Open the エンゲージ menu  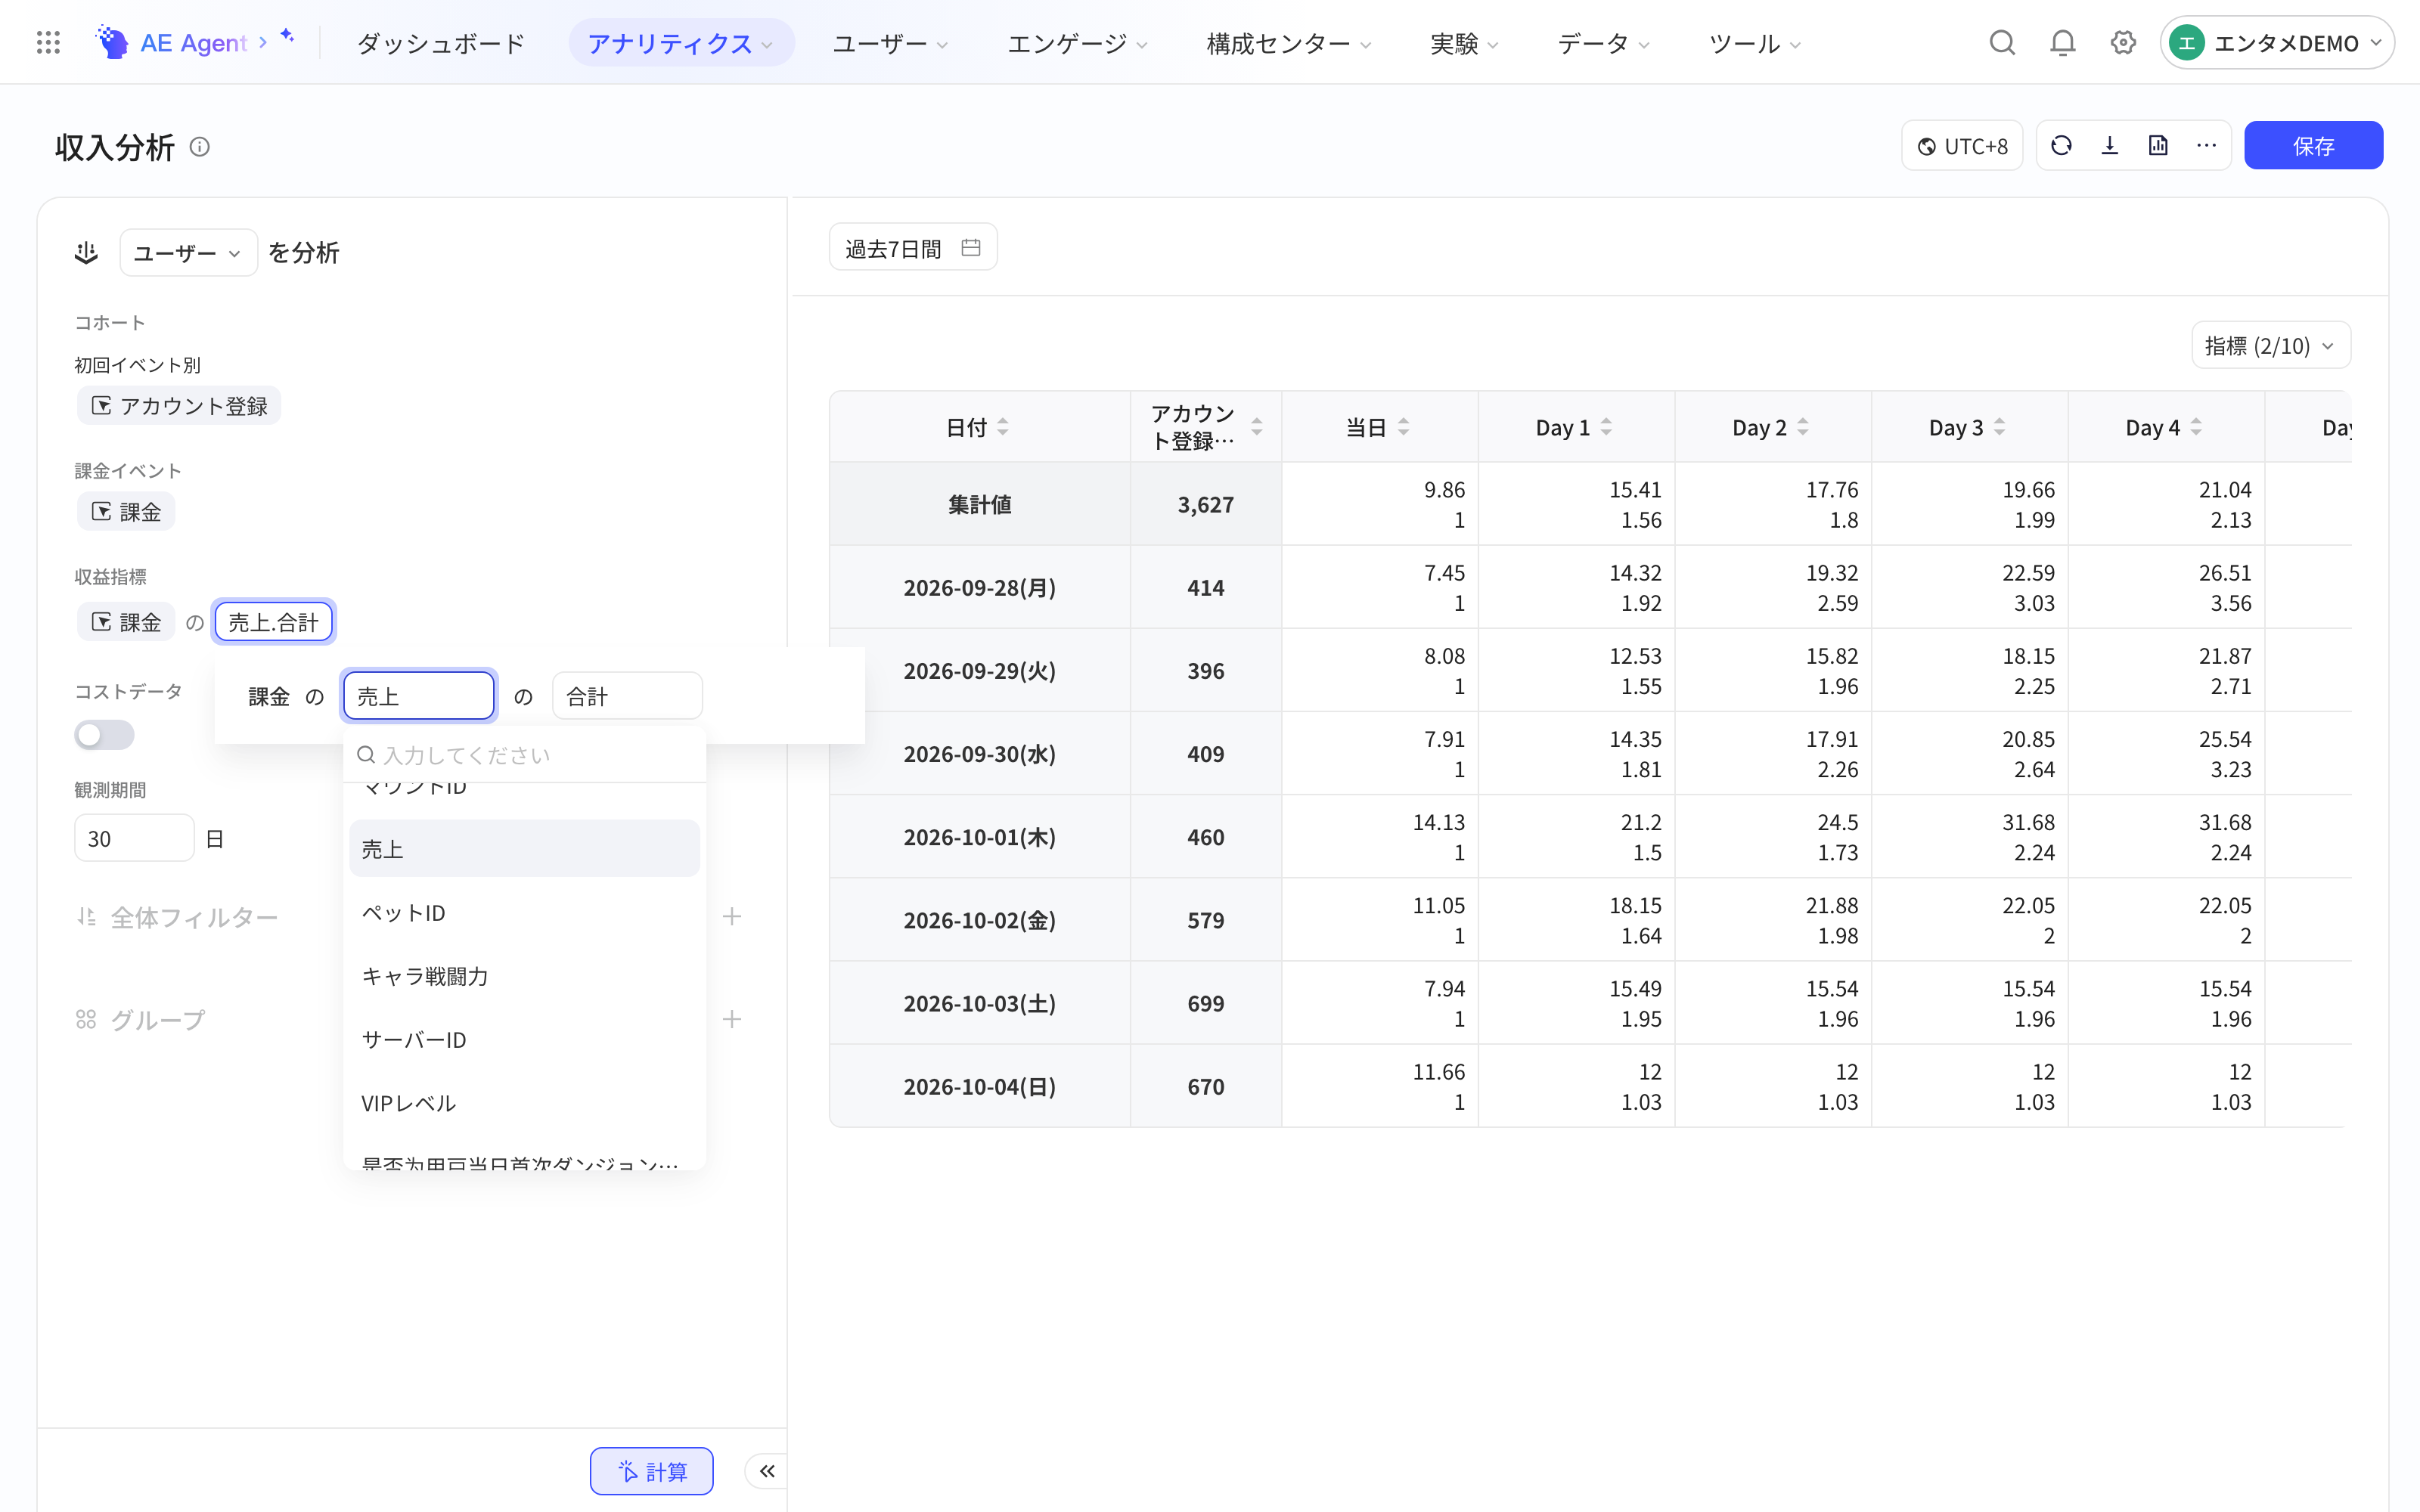(x=1077, y=43)
